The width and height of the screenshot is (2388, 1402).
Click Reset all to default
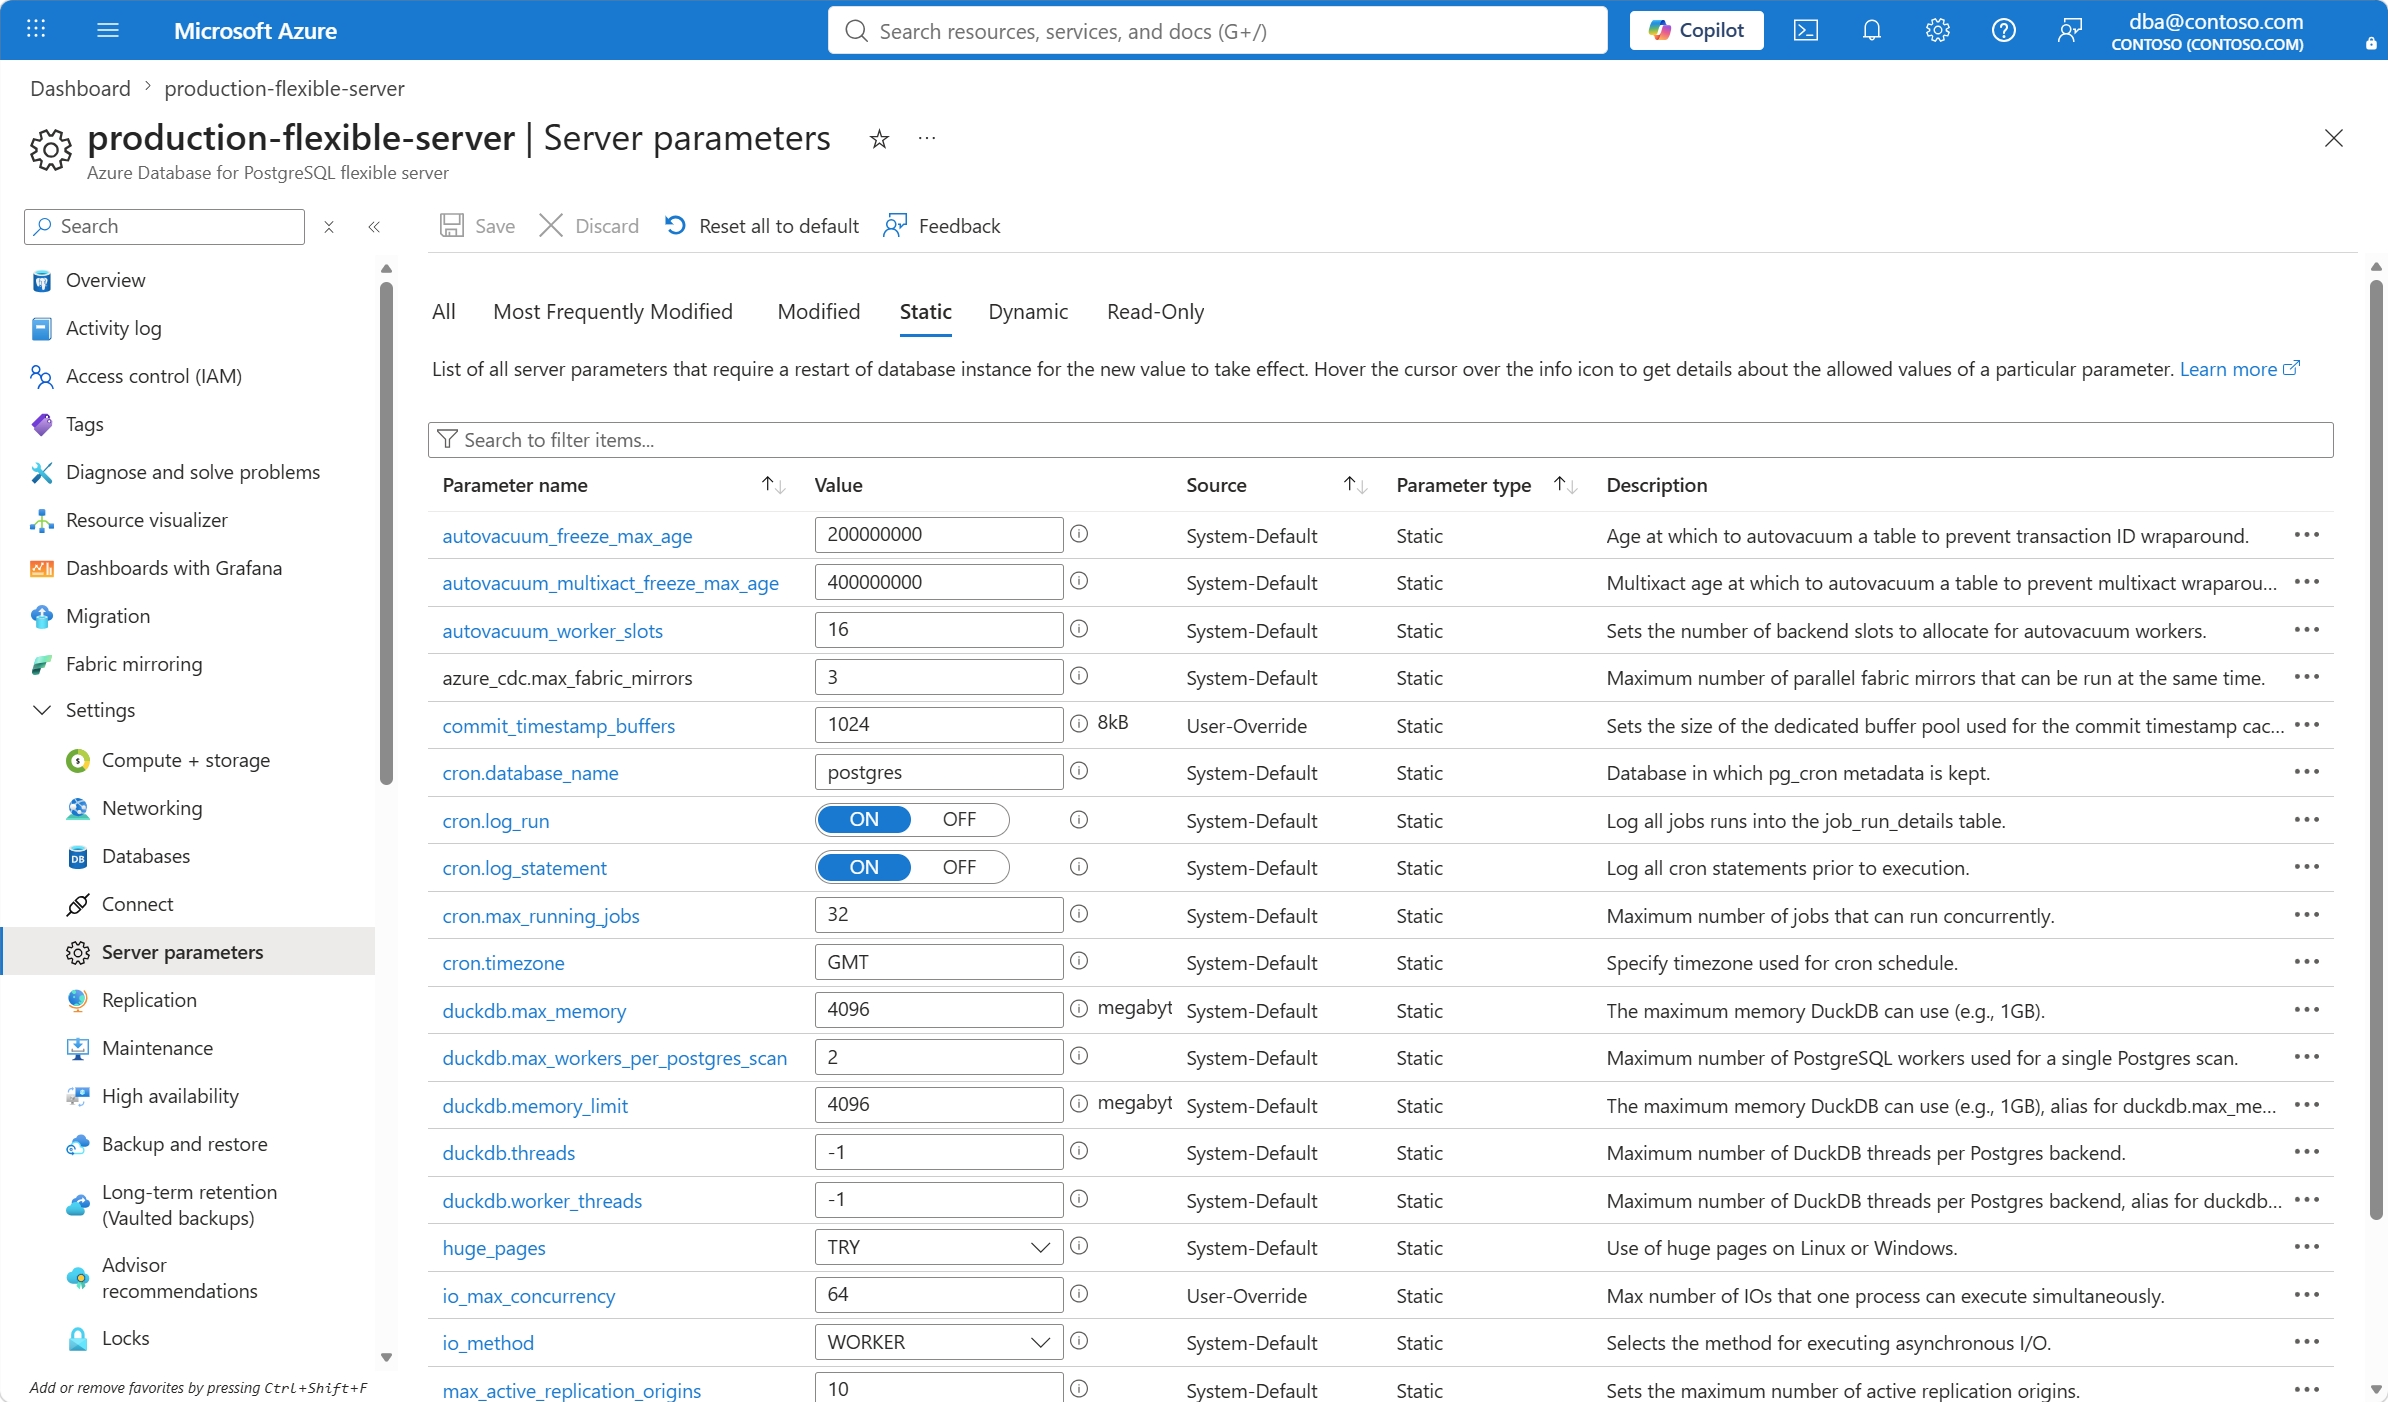pos(762,226)
